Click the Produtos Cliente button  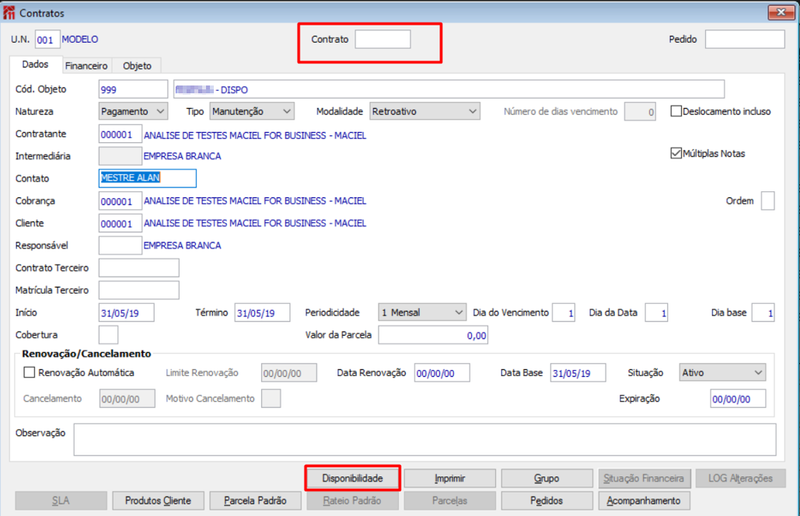tap(158, 501)
